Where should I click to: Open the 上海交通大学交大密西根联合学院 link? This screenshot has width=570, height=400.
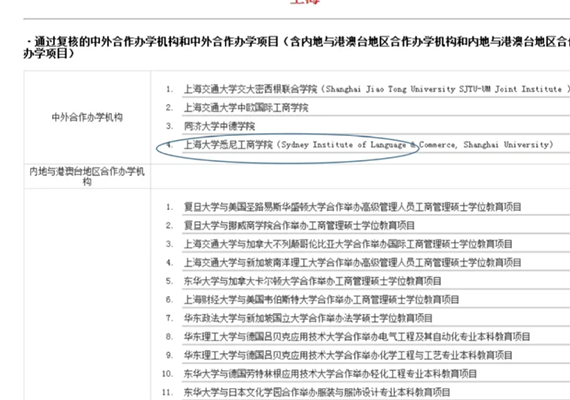click(x=377, y=89)
